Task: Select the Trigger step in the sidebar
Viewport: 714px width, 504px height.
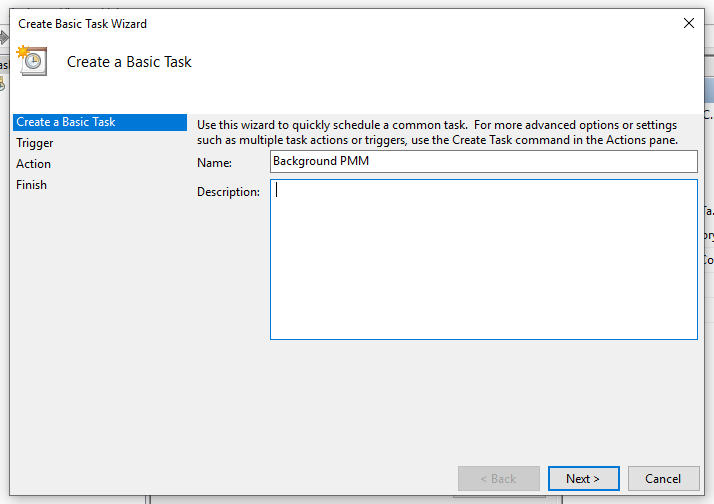Action: [x=35, y=143]
